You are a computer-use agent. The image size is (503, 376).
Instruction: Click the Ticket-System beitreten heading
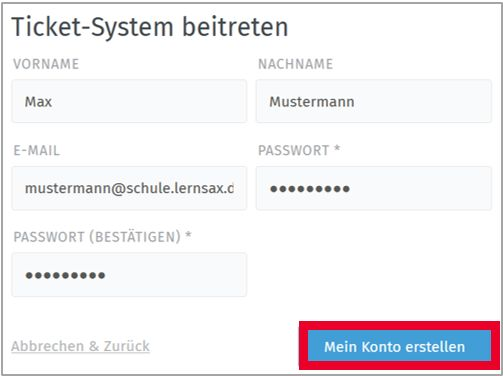(x=150, y=27)
